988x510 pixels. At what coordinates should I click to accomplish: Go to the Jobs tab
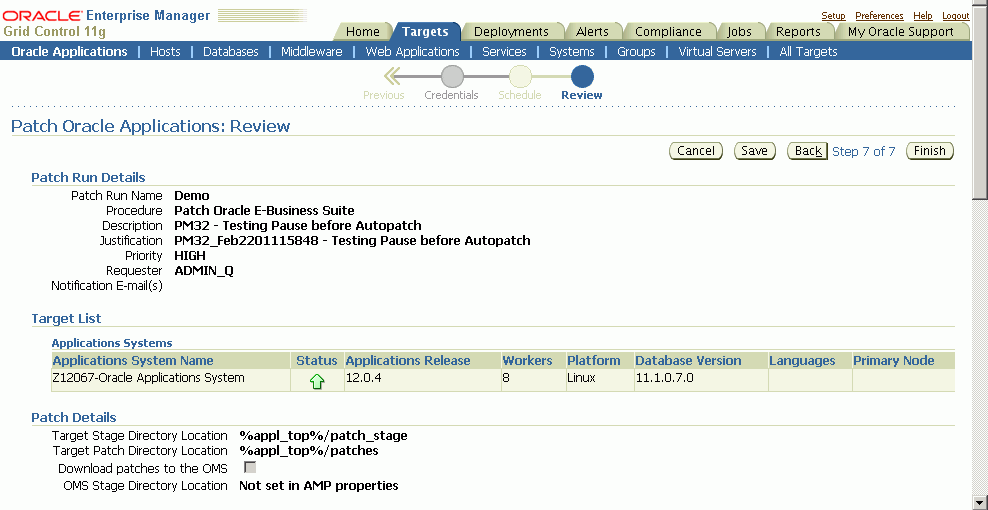coord(739,32)
